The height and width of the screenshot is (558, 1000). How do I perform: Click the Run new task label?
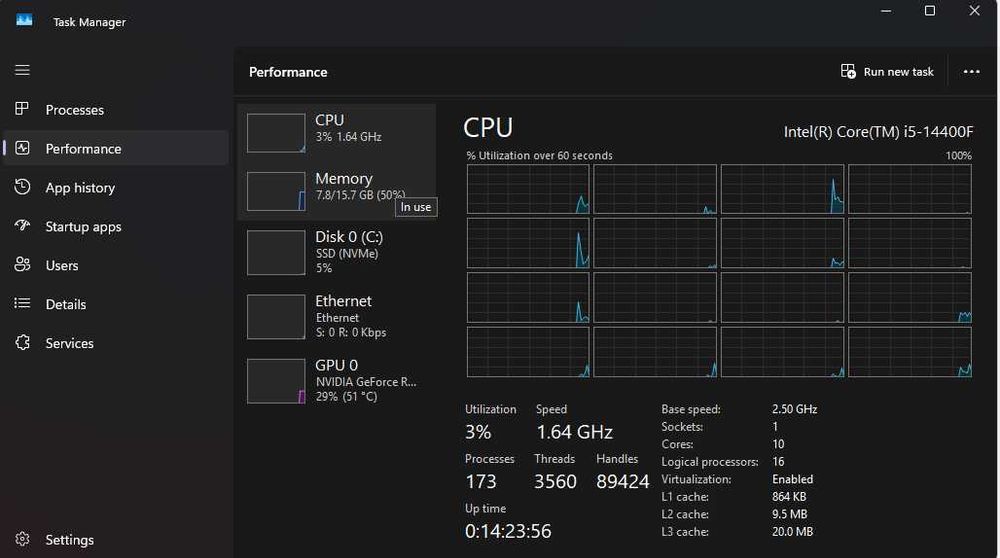[898, 72]
